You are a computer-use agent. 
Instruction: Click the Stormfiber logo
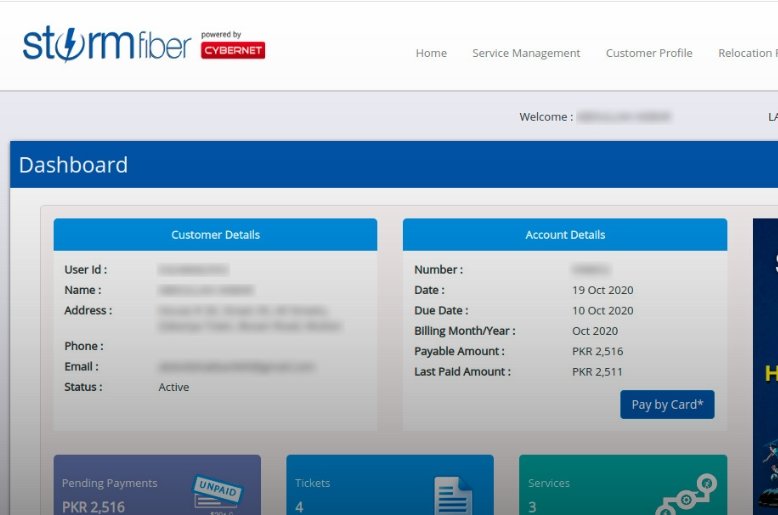107,44
